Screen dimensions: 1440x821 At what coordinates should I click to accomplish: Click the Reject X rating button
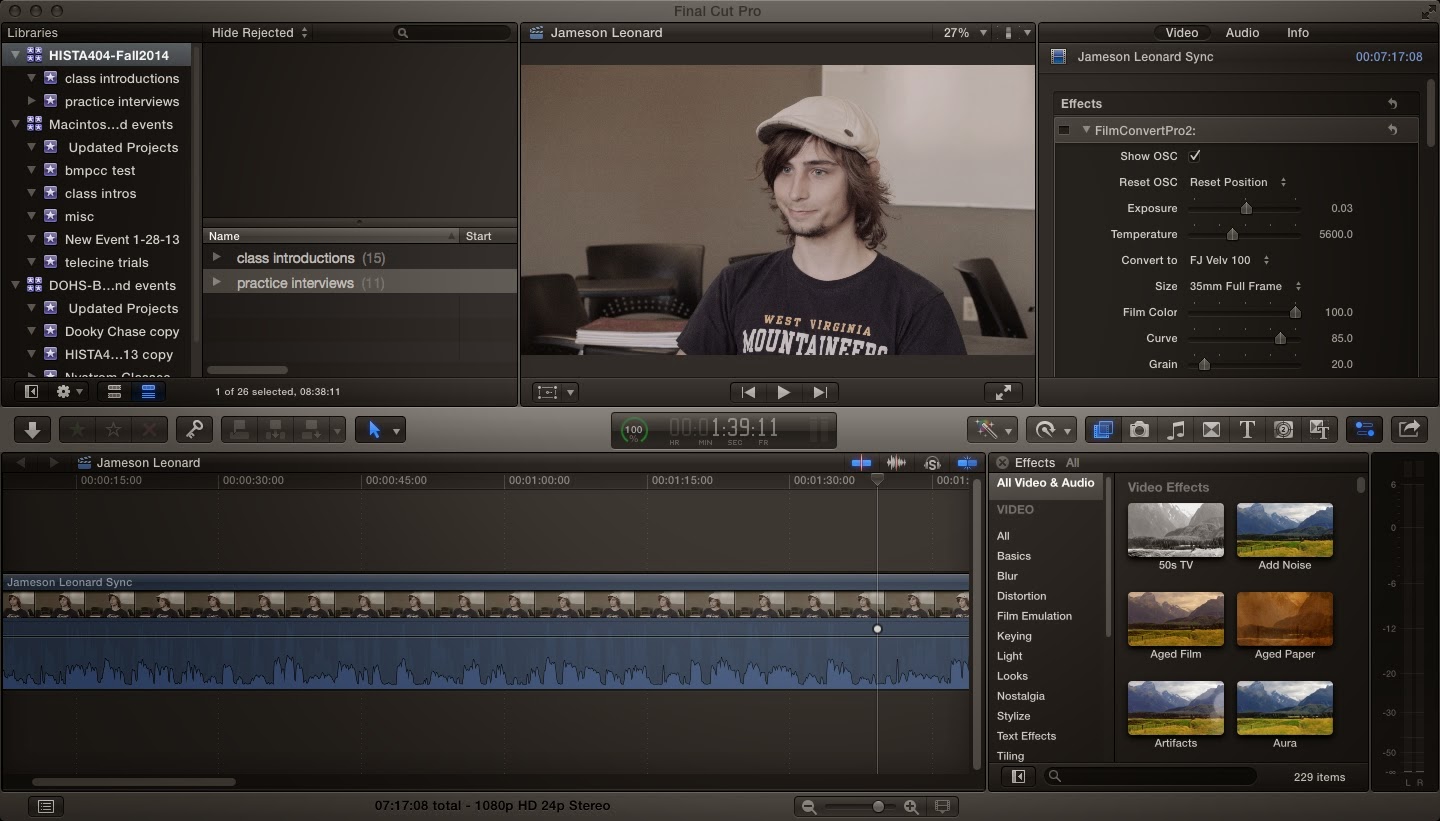tap(150, 430)
